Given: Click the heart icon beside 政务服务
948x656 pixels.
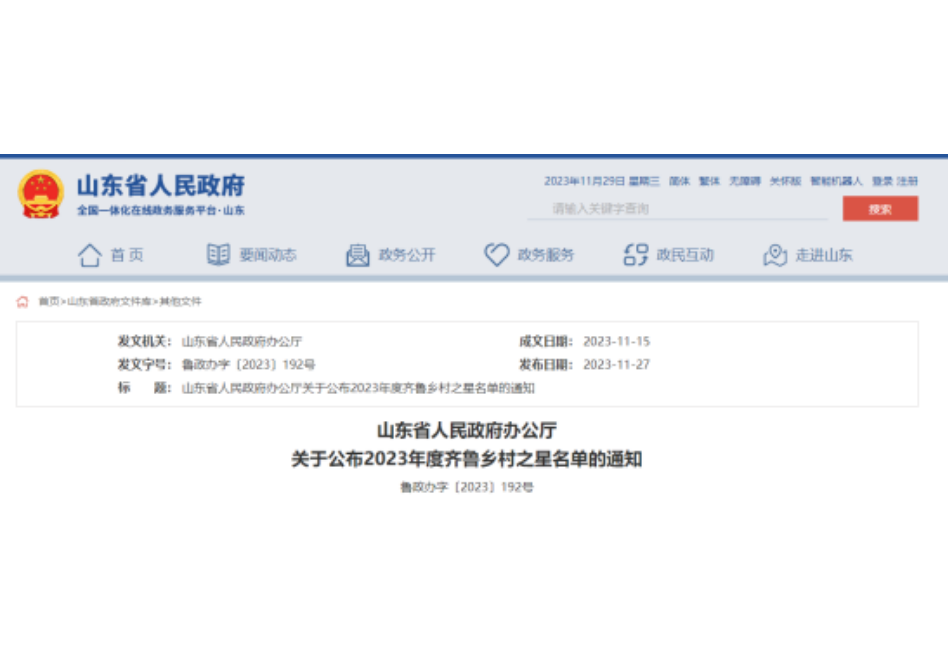Looking at the screenshot, I should [497, 255].
